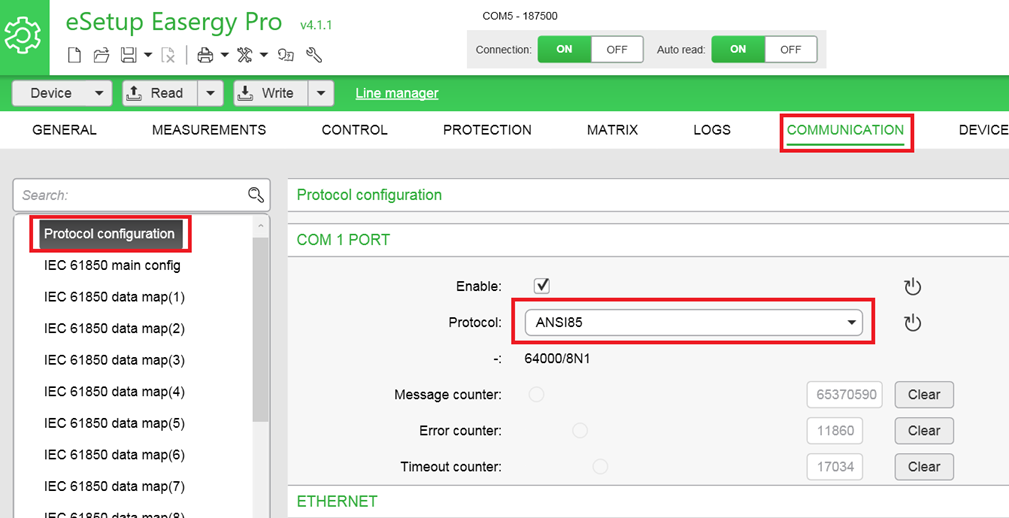The width and height of the screenshot is (1009, 518).
Task: Switch to the PROTECTION tab
Action: pyautogui.click(x=487, y=130)
